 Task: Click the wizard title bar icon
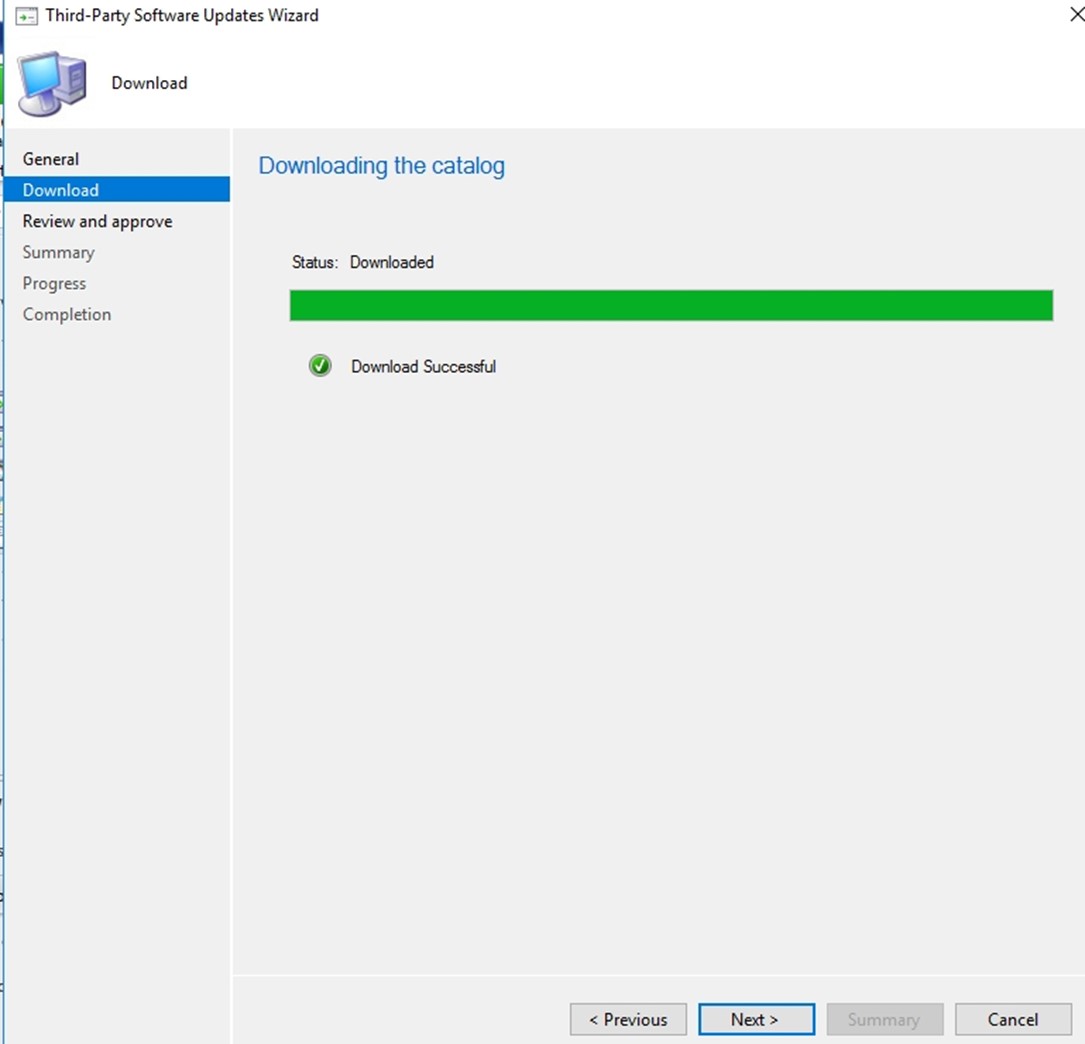pyautogui.click(x=26, y=16)
